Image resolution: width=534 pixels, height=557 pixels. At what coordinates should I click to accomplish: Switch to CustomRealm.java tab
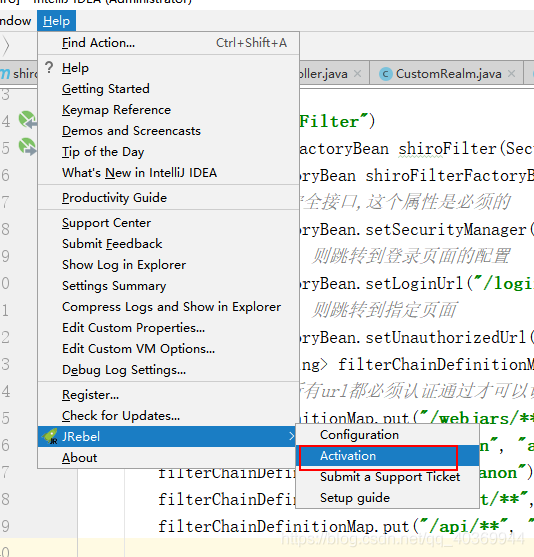tap(448, 74)
